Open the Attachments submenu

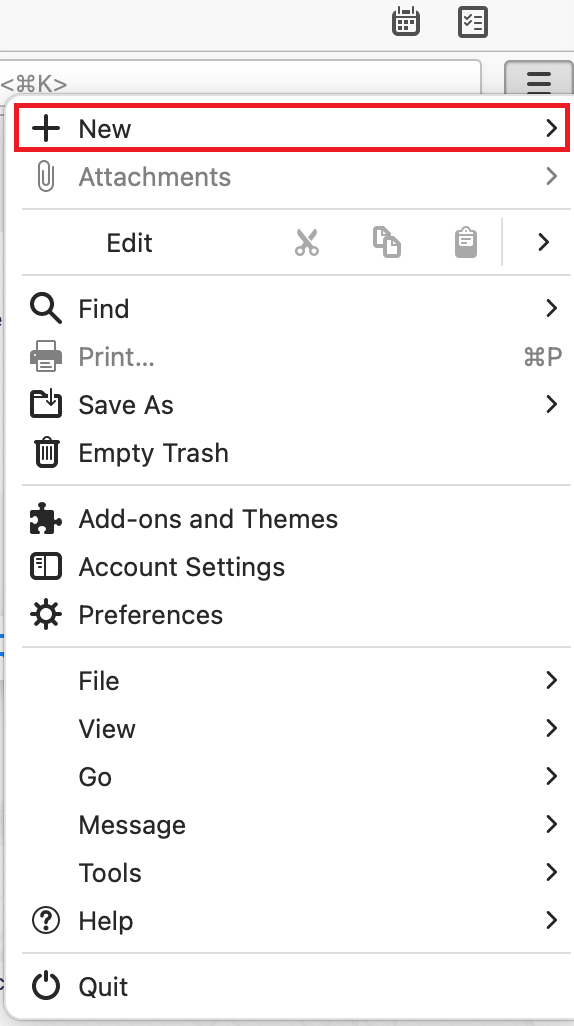(292, 177)
